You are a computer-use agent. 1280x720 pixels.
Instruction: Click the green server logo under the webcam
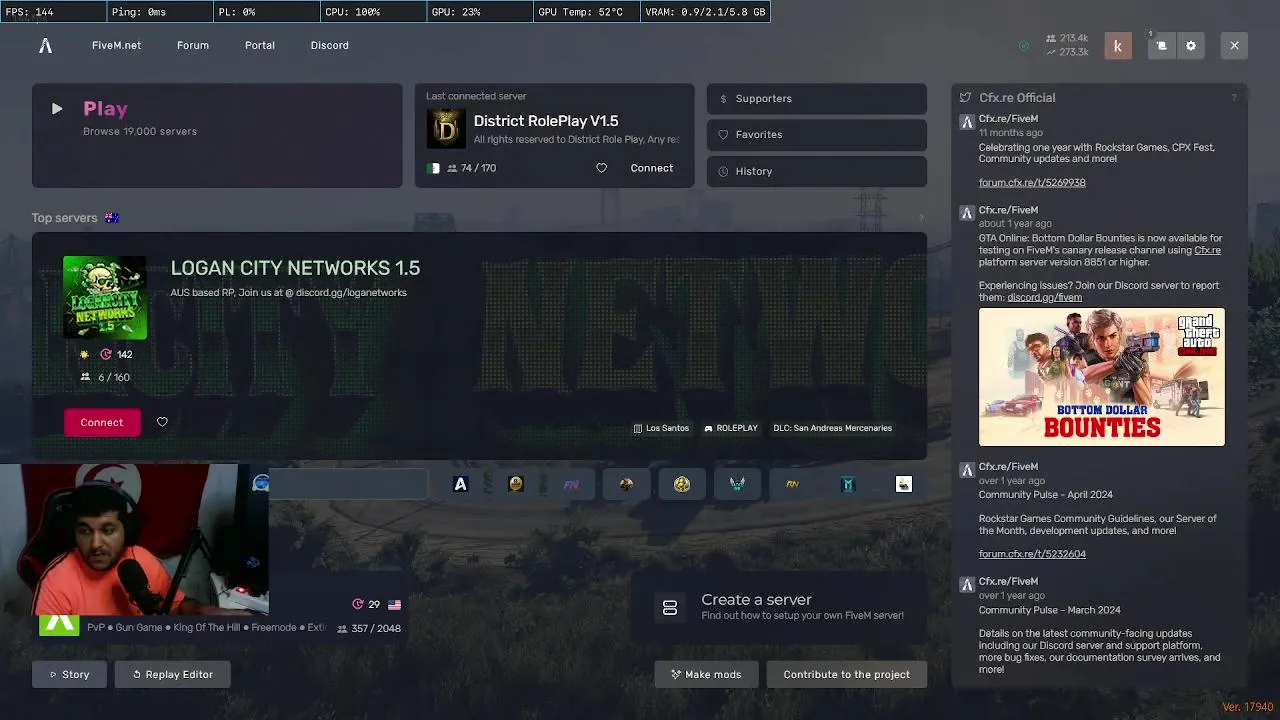[59, 625]
